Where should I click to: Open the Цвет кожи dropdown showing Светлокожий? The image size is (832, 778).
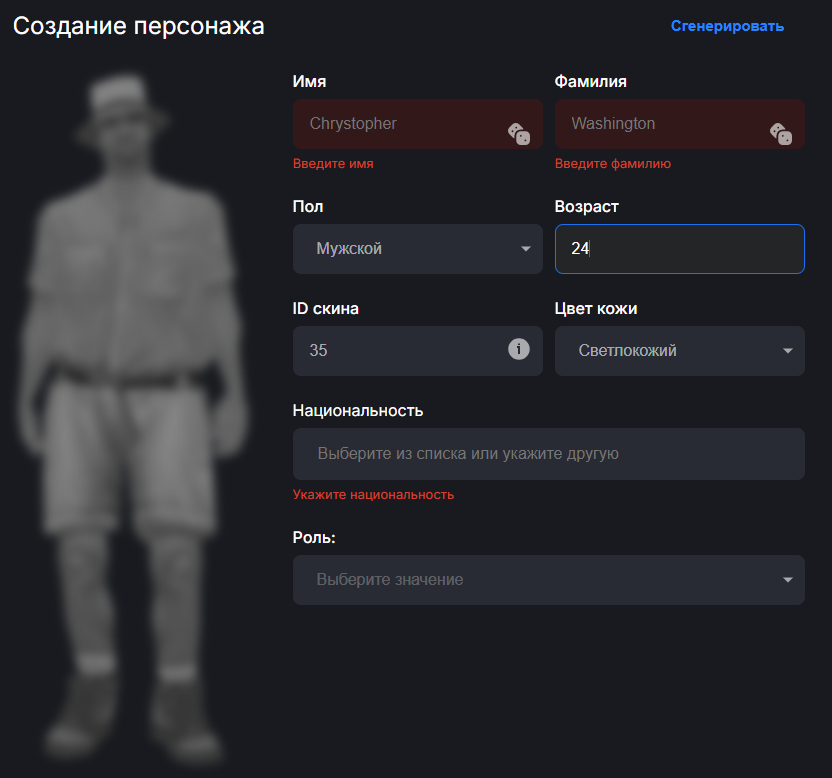(x=680, y=351)
